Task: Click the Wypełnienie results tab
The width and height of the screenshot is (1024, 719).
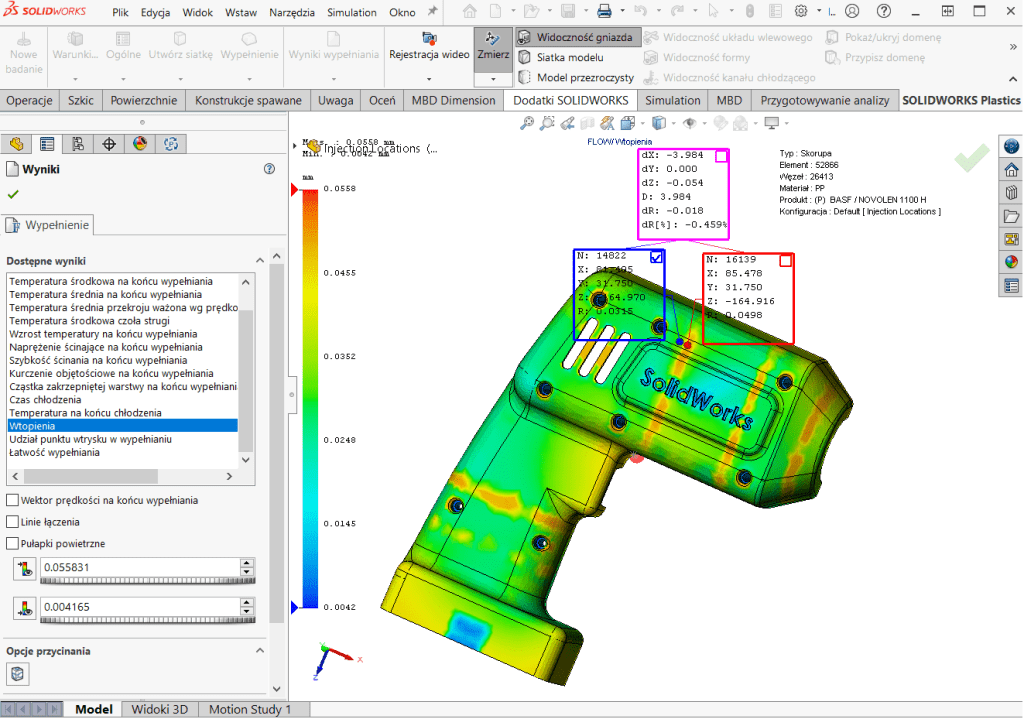Action: (48, 225)
